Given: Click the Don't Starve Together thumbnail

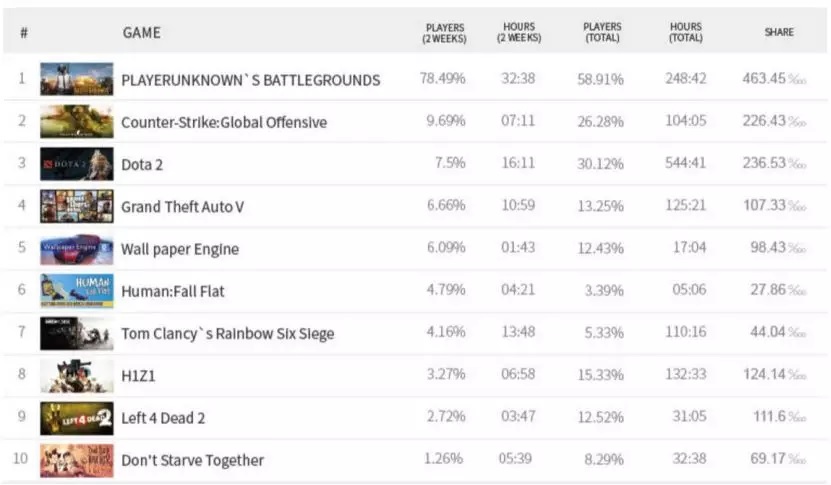Looking at the screenshot, I should click(x=76, y=460).
